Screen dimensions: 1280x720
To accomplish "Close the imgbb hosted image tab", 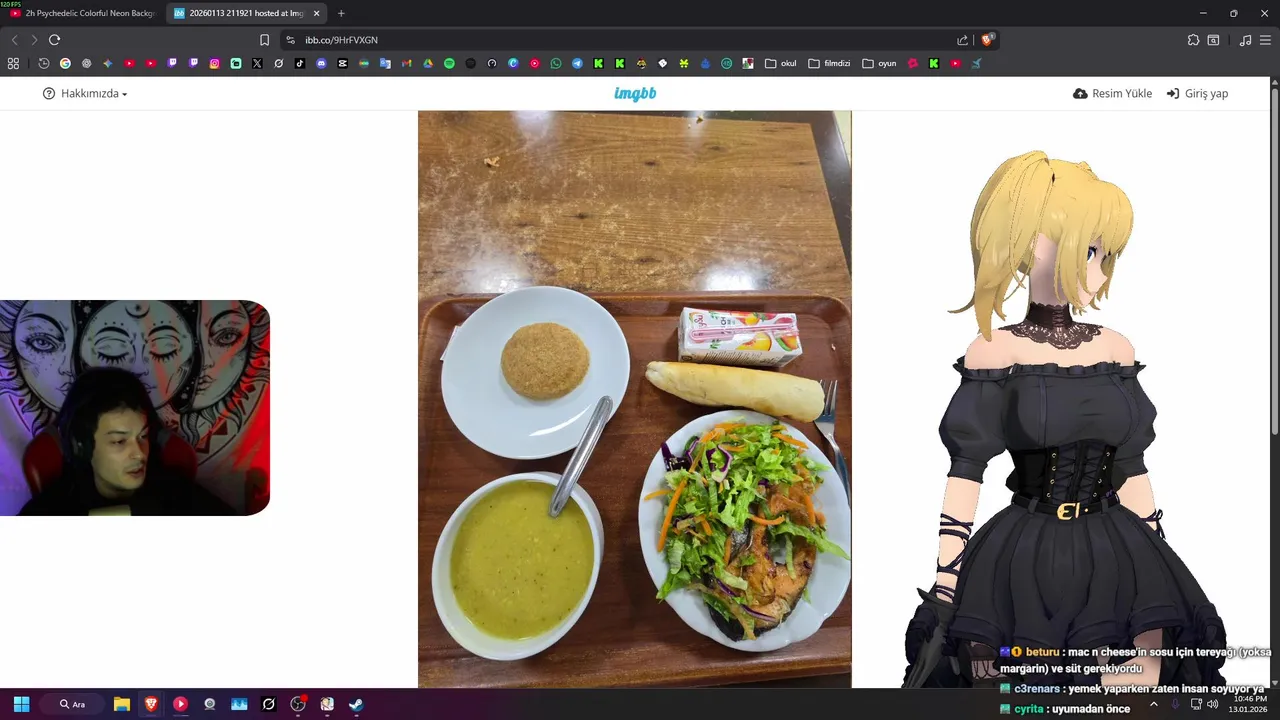I will (x=317, y=13).
